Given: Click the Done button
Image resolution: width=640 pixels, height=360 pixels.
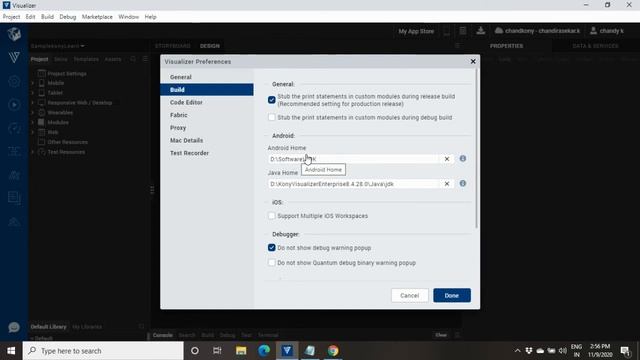Looking at the screenshot, I should click(452, 295).
